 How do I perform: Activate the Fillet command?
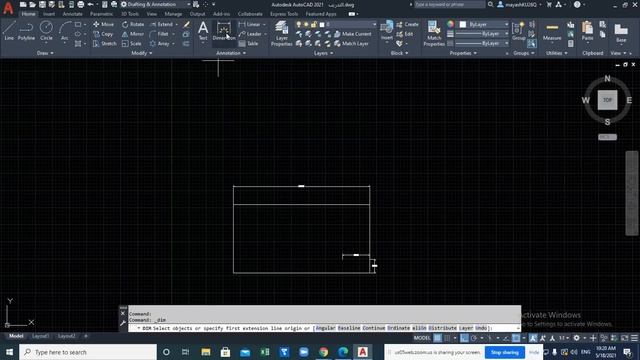click(159, 34)
